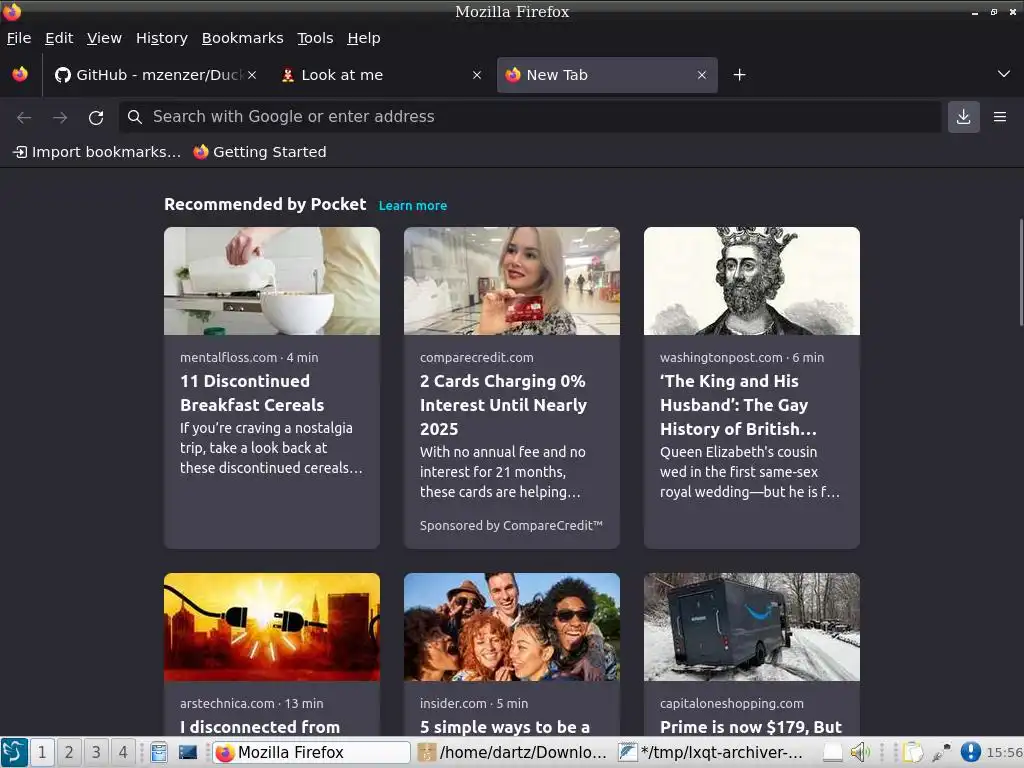Open the File menu
This screenshot has width=1024, height=768.
[19, 38]
